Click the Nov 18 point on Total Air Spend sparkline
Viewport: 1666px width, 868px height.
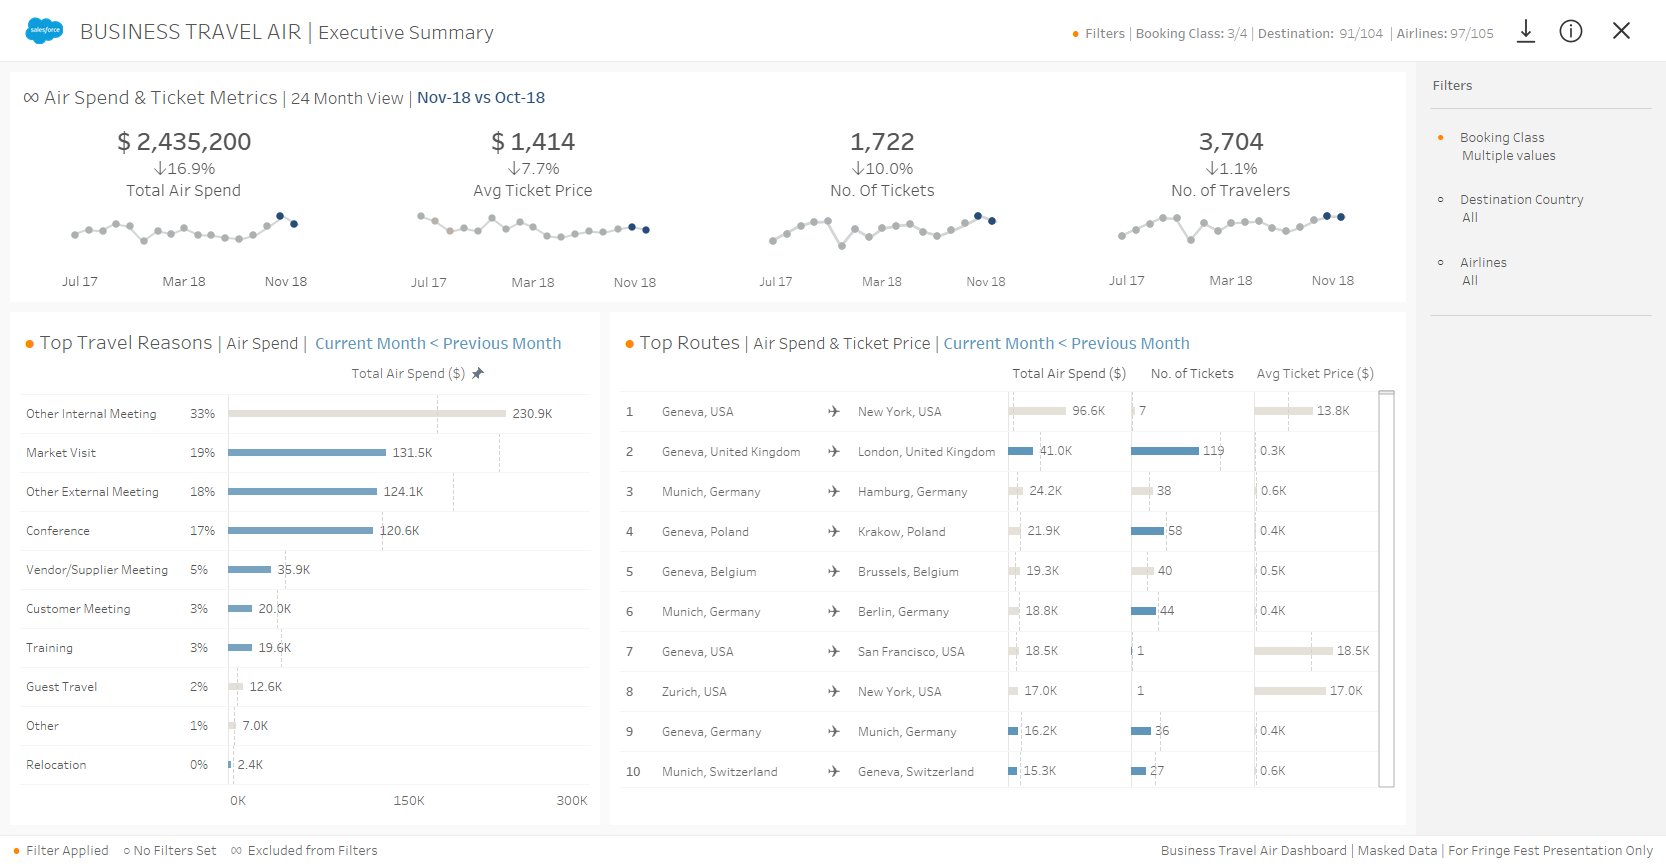[x=294, y=224]
